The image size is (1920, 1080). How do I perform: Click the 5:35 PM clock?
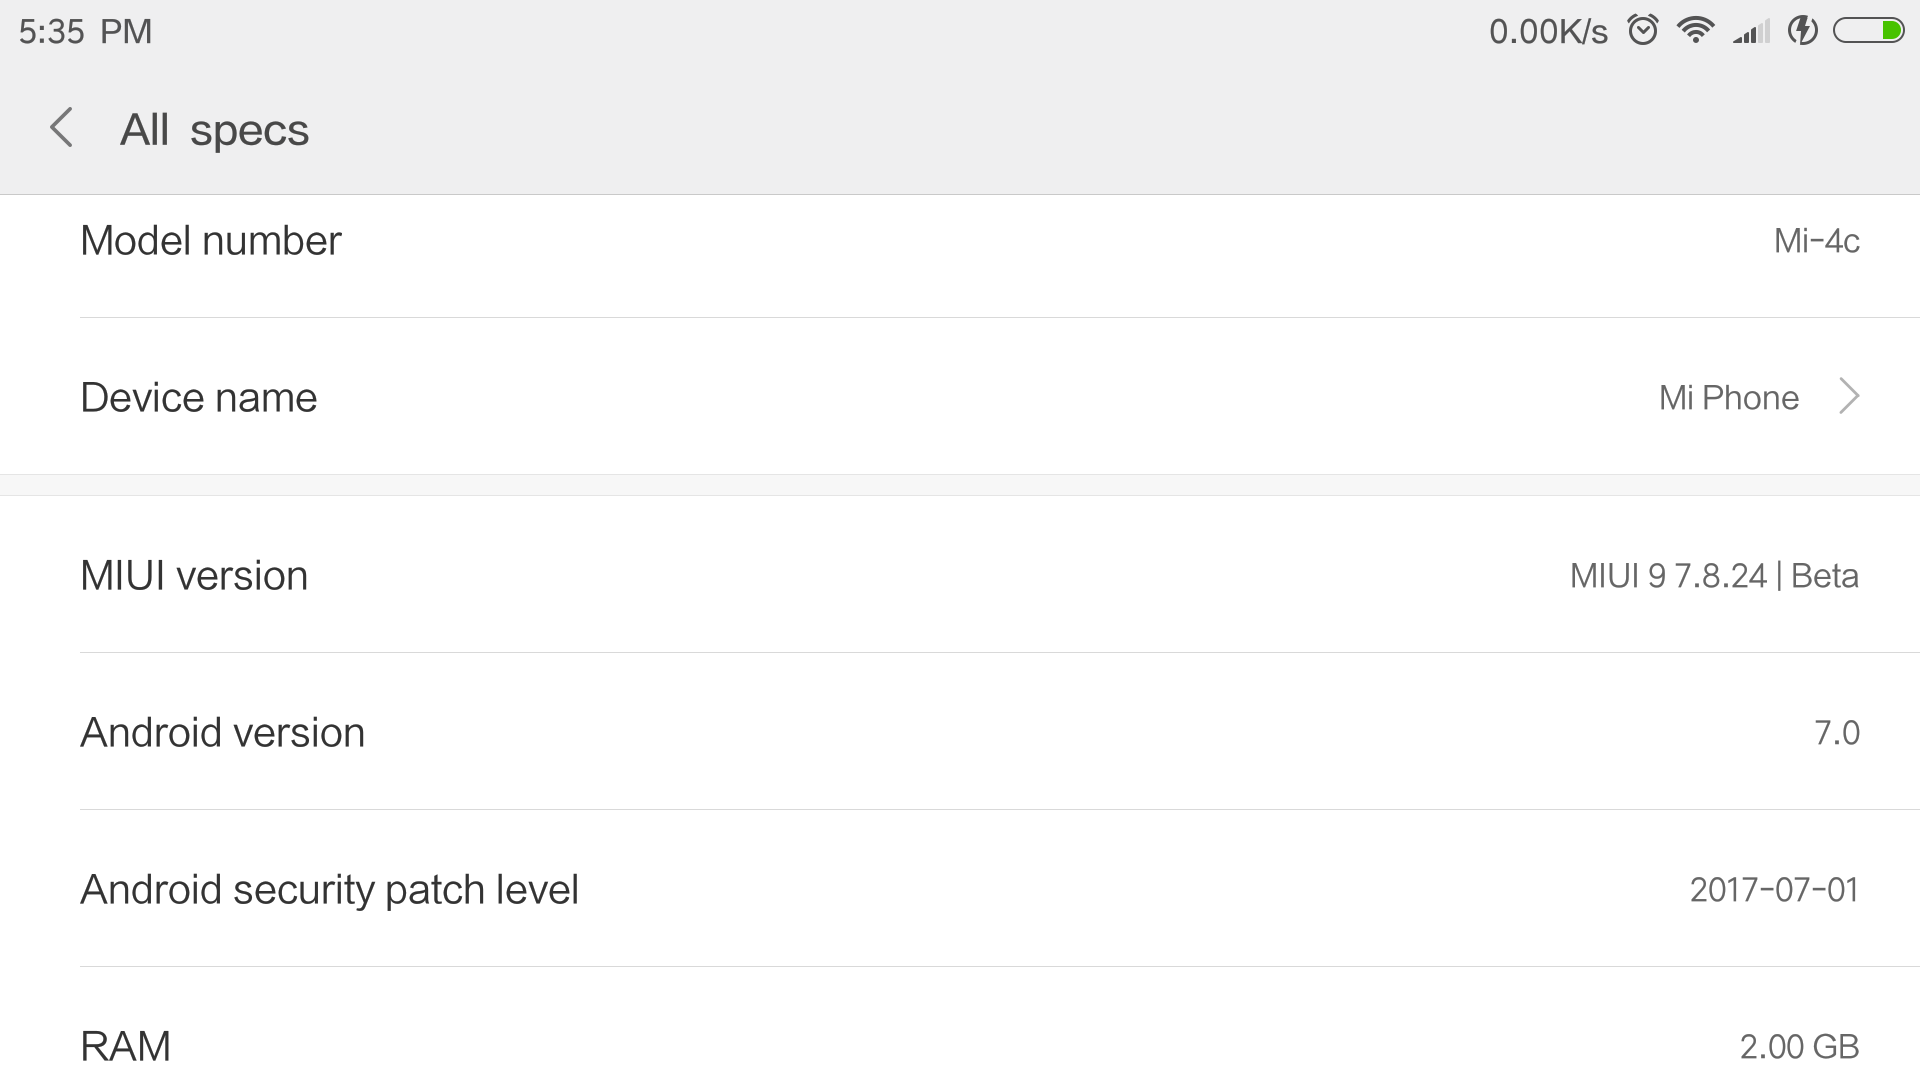(x=86, y=32)
